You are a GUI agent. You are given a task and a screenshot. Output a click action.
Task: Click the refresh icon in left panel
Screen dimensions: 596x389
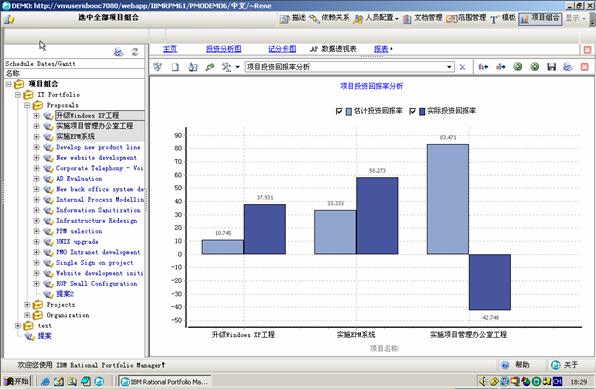(135, 52)
